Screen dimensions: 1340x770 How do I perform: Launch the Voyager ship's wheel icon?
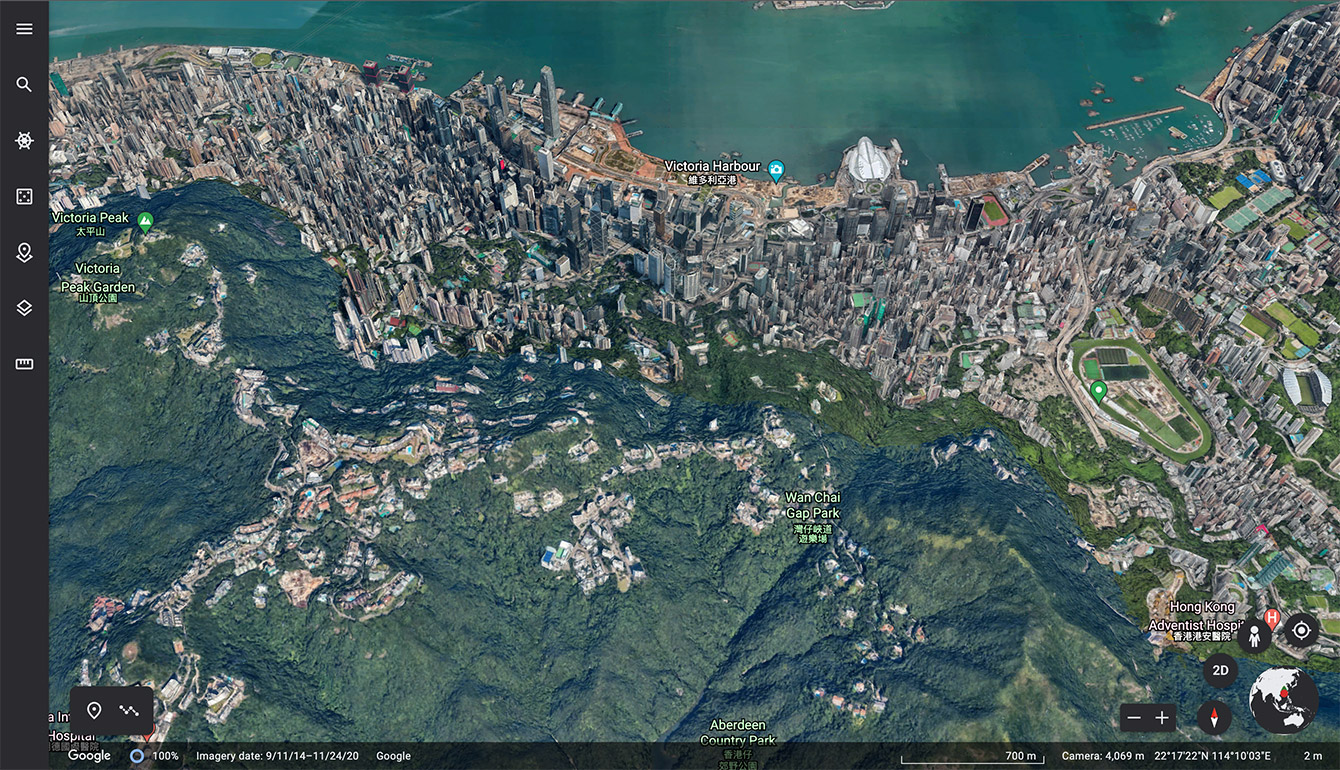click(24, 141)
